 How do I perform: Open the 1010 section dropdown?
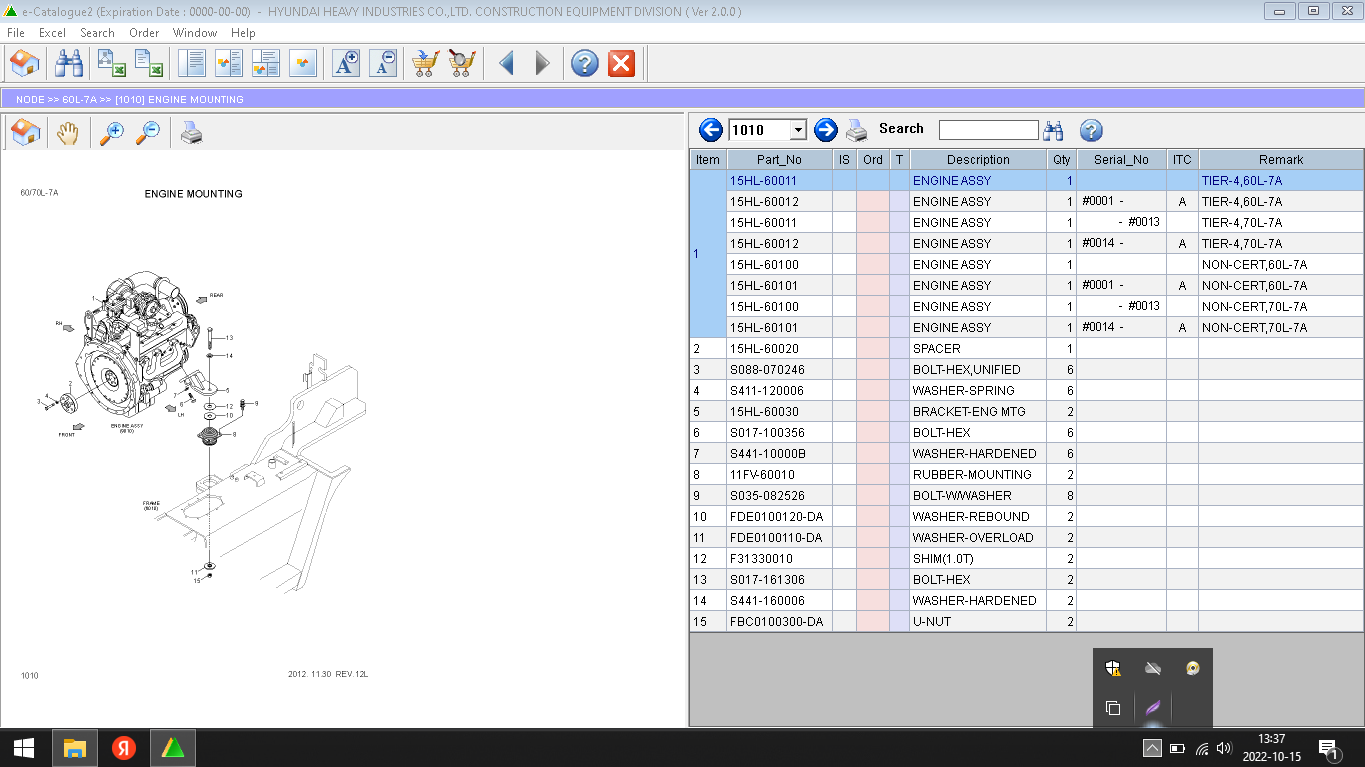point(797,130)
